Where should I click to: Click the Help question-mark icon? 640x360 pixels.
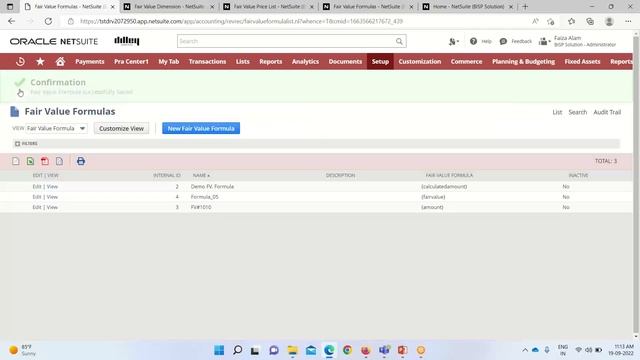coord(473,41)
